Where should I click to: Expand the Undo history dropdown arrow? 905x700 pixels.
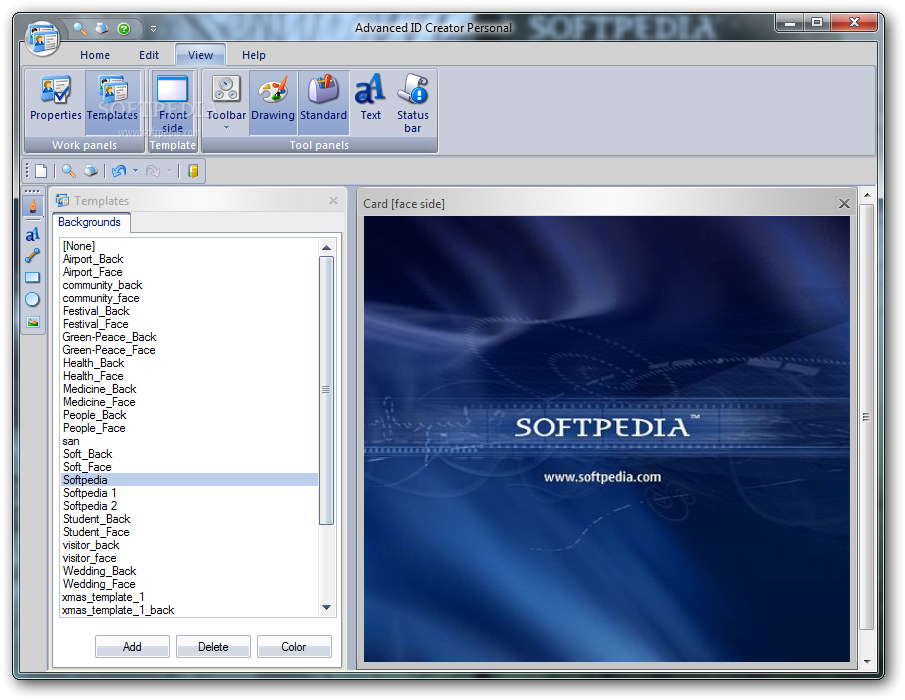pyautogui.click(x=136, y=171)
